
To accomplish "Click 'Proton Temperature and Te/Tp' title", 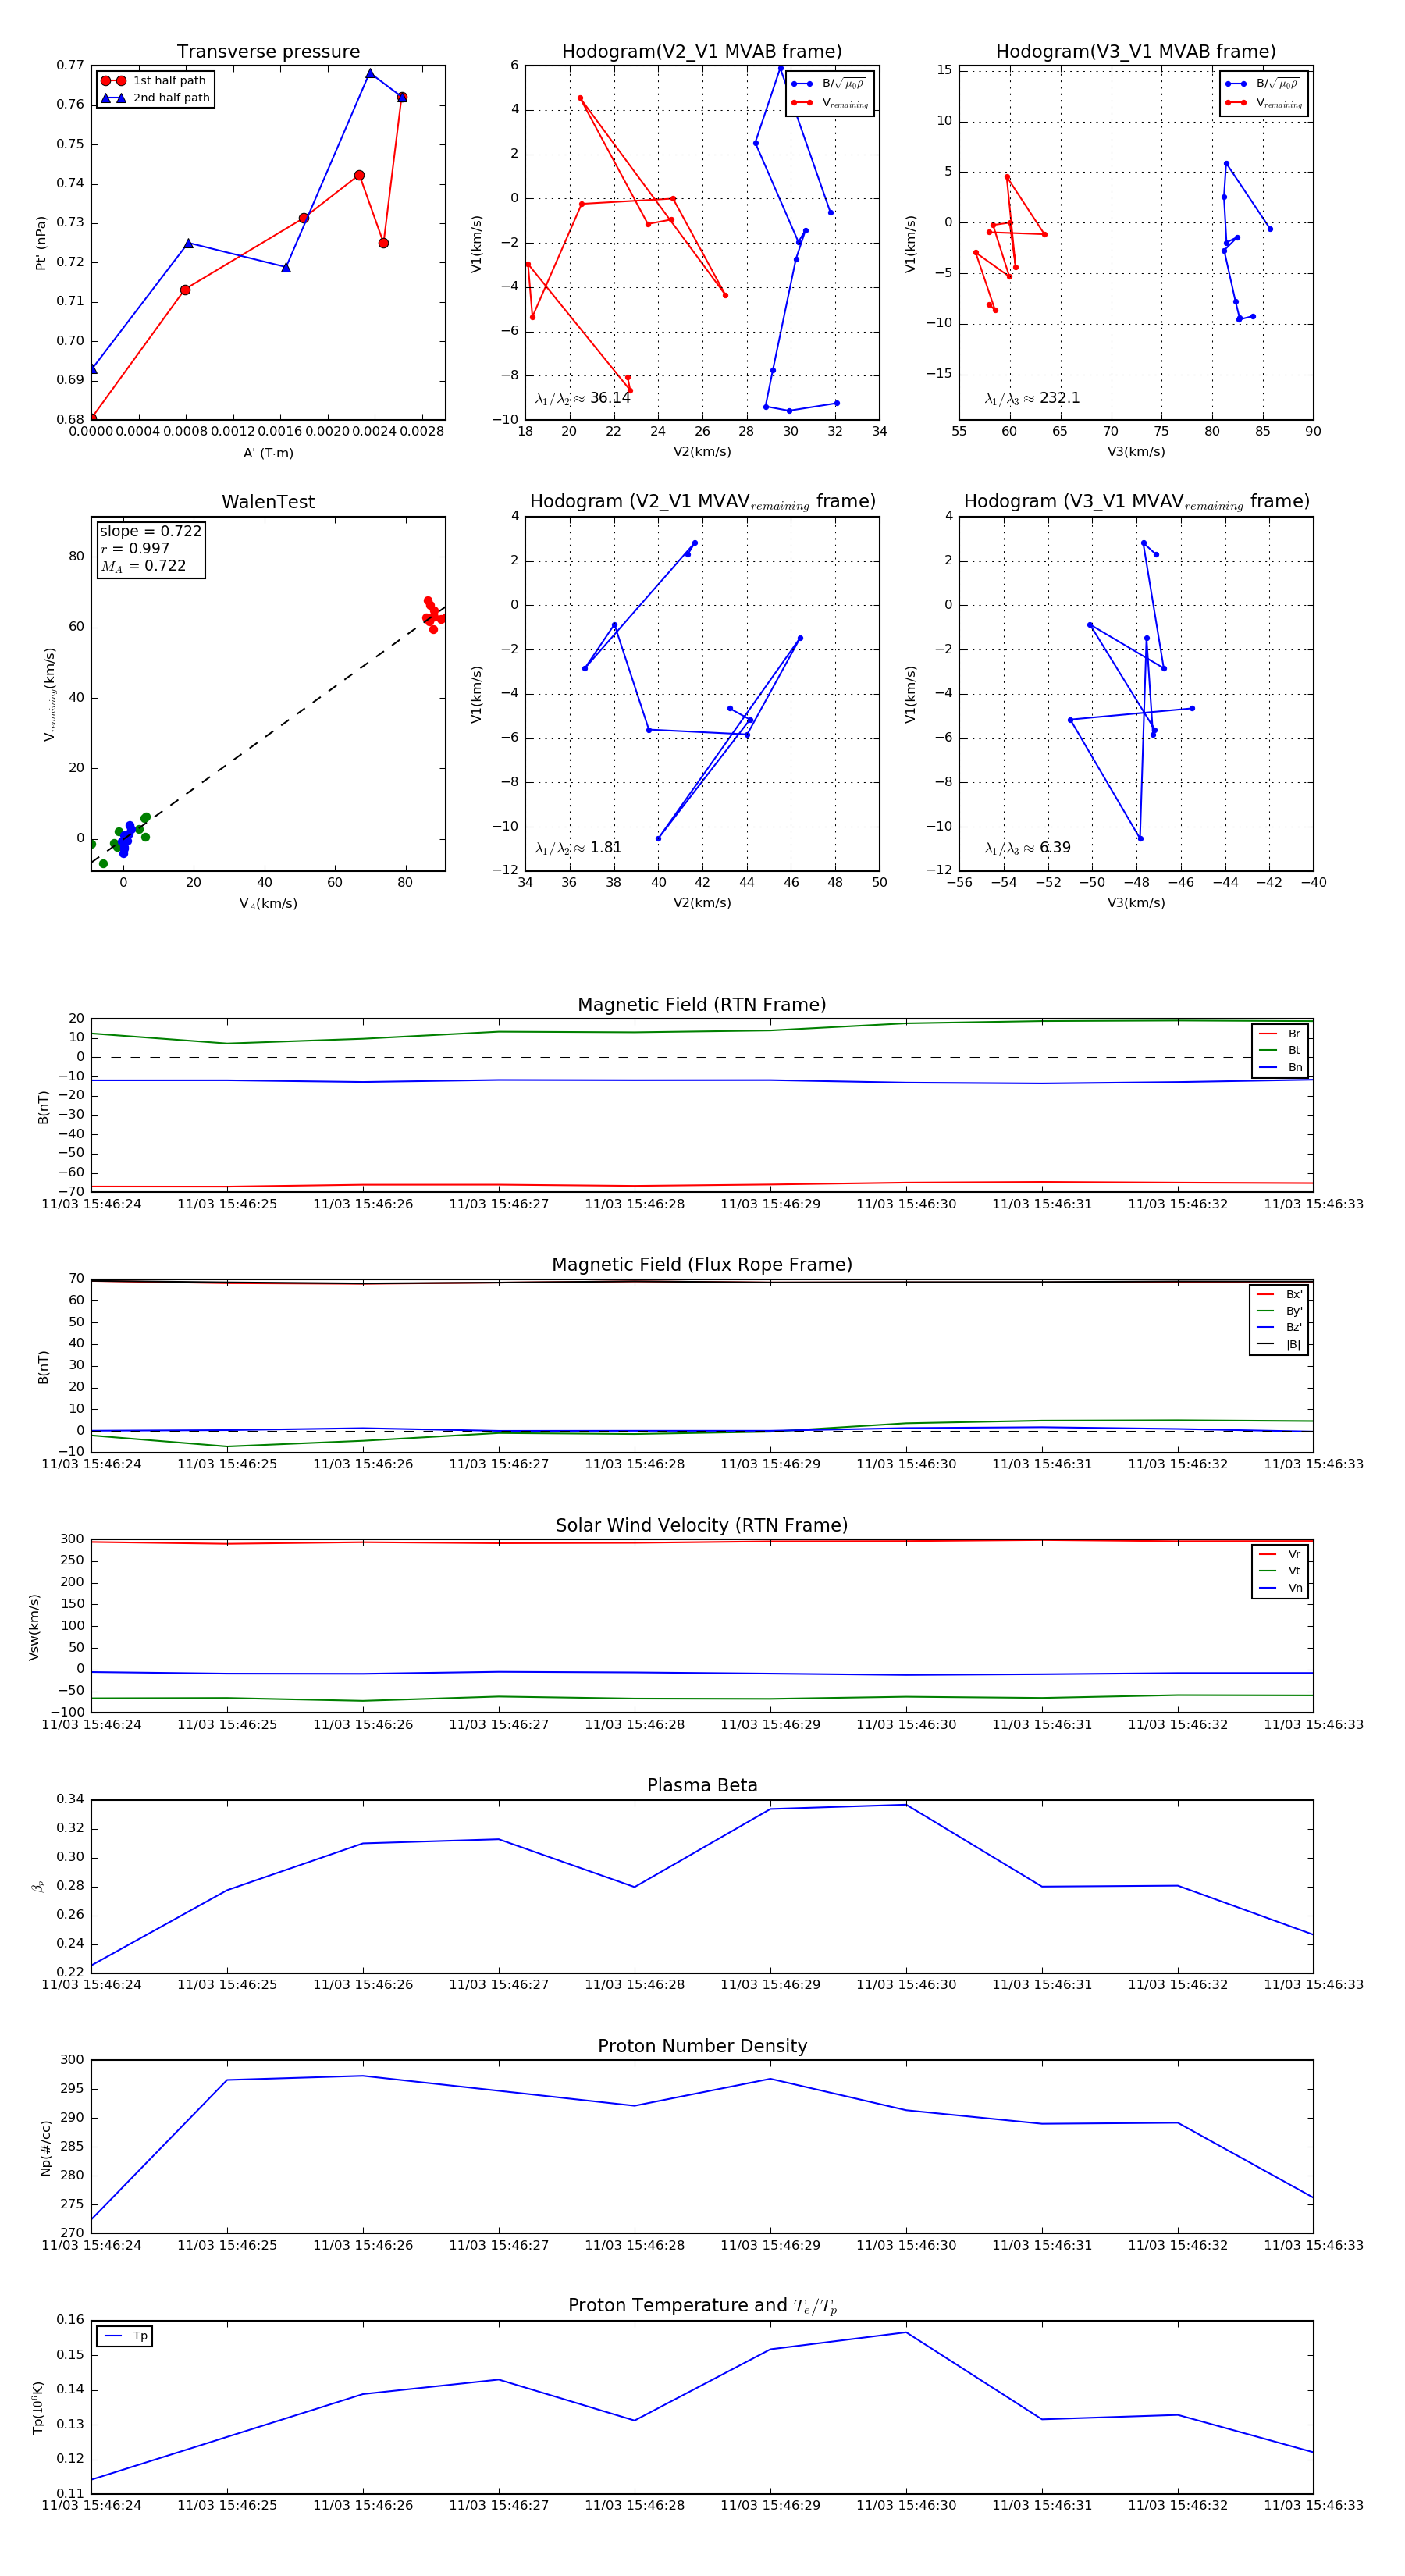I will 702,2306.
